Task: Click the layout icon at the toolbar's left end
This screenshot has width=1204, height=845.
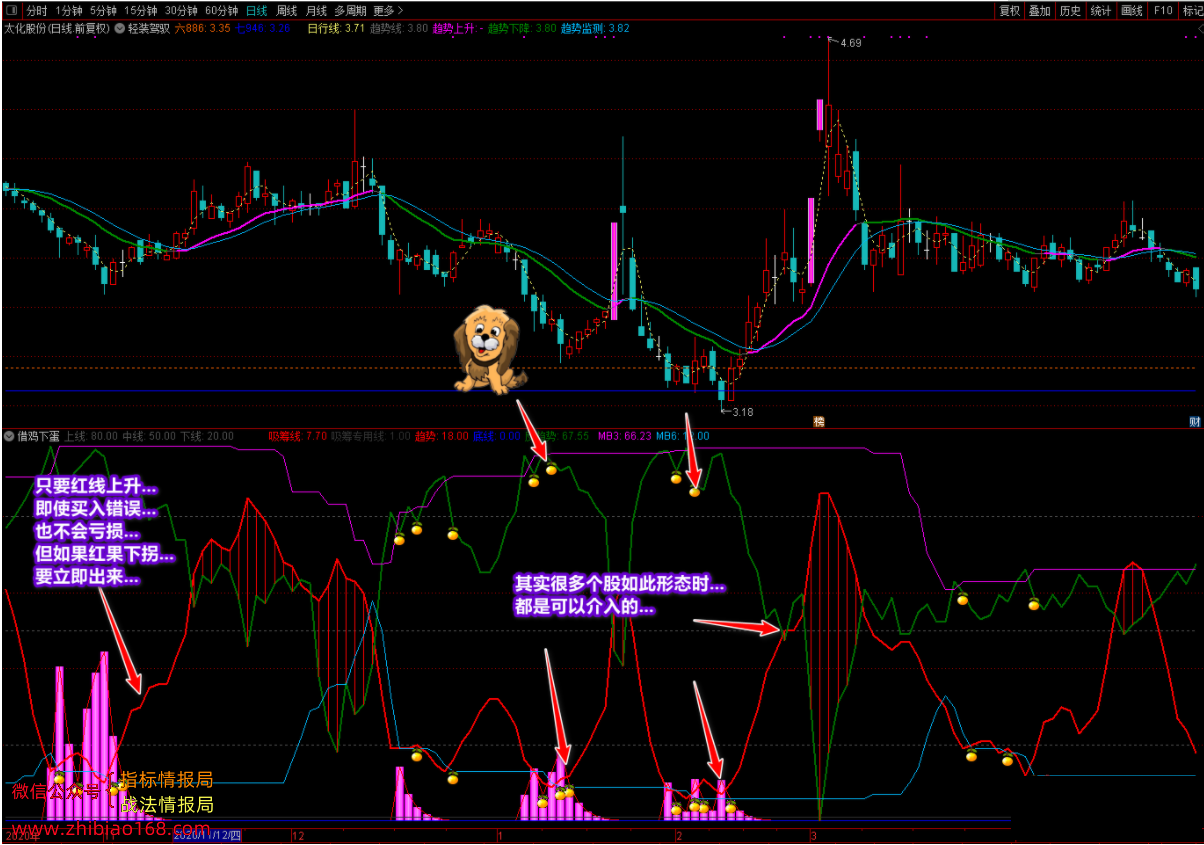Action: point(10,11)
